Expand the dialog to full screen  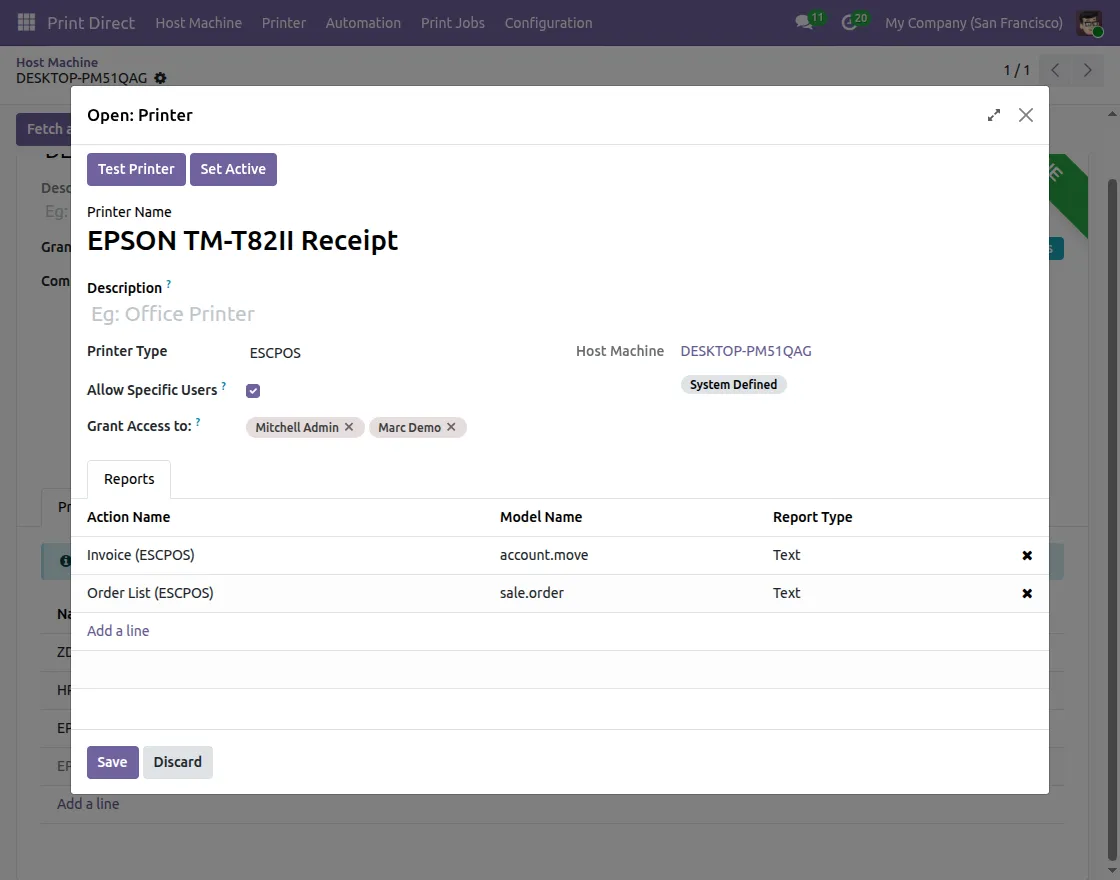click(x=993, y=115)
